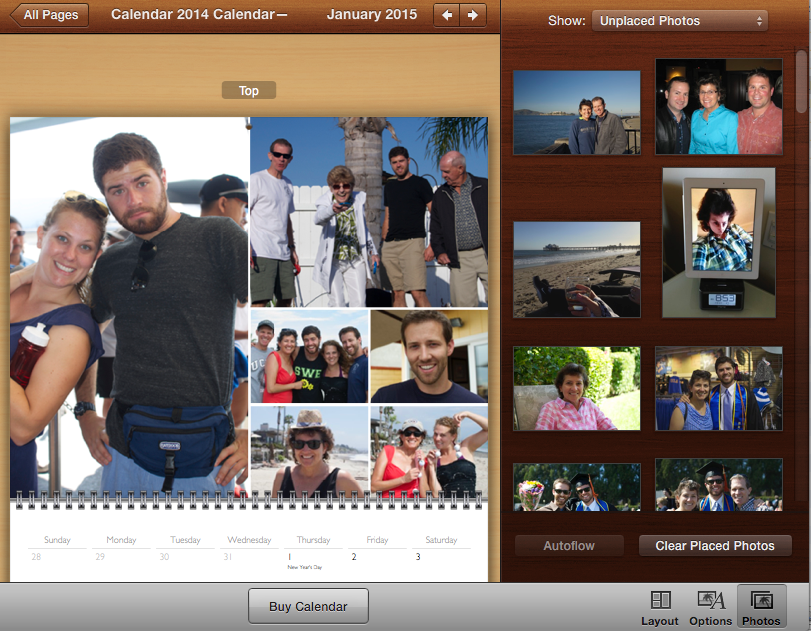
Task: Open the Layout panel icon
Action: coord(660,606)
